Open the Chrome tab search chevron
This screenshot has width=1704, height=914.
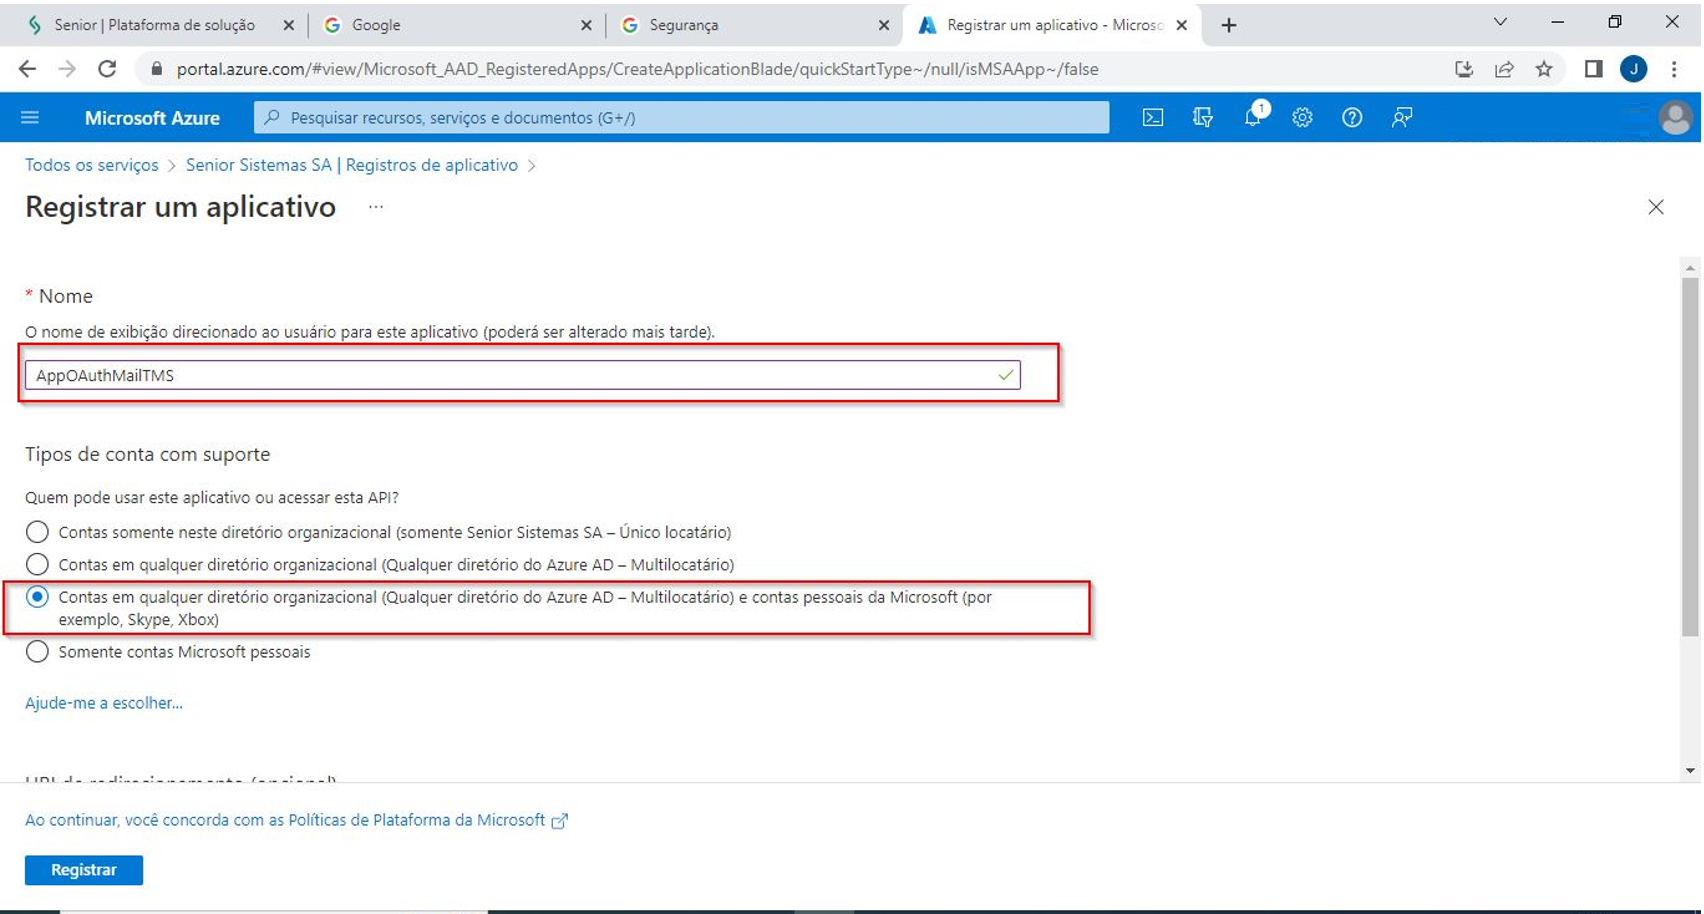pyautogui.click(x=1500, y=22)
